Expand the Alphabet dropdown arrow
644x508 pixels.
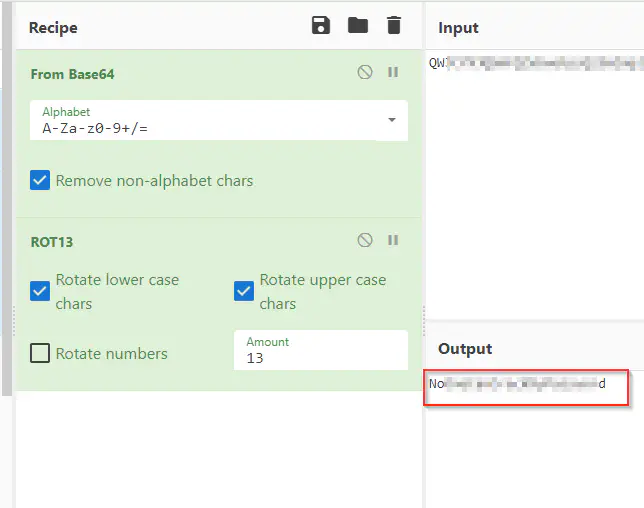tap(391, 121)
